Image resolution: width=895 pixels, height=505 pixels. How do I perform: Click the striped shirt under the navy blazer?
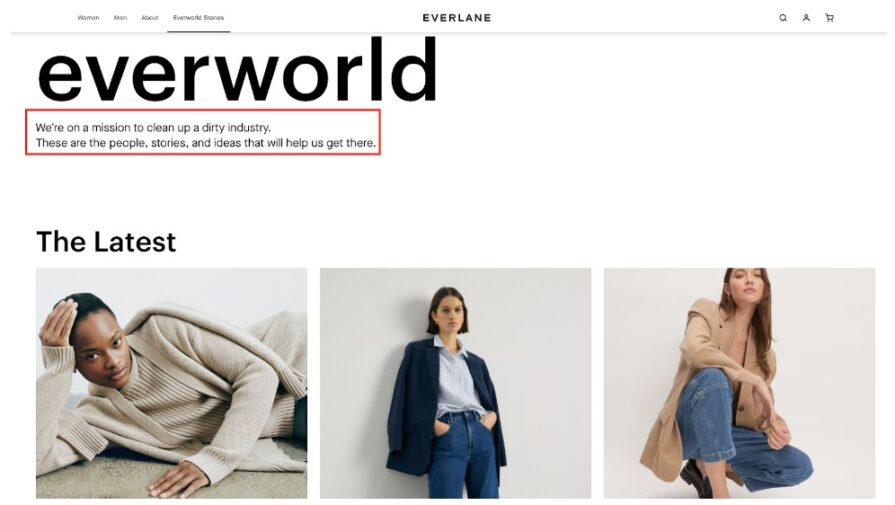[x=457, y=377]
